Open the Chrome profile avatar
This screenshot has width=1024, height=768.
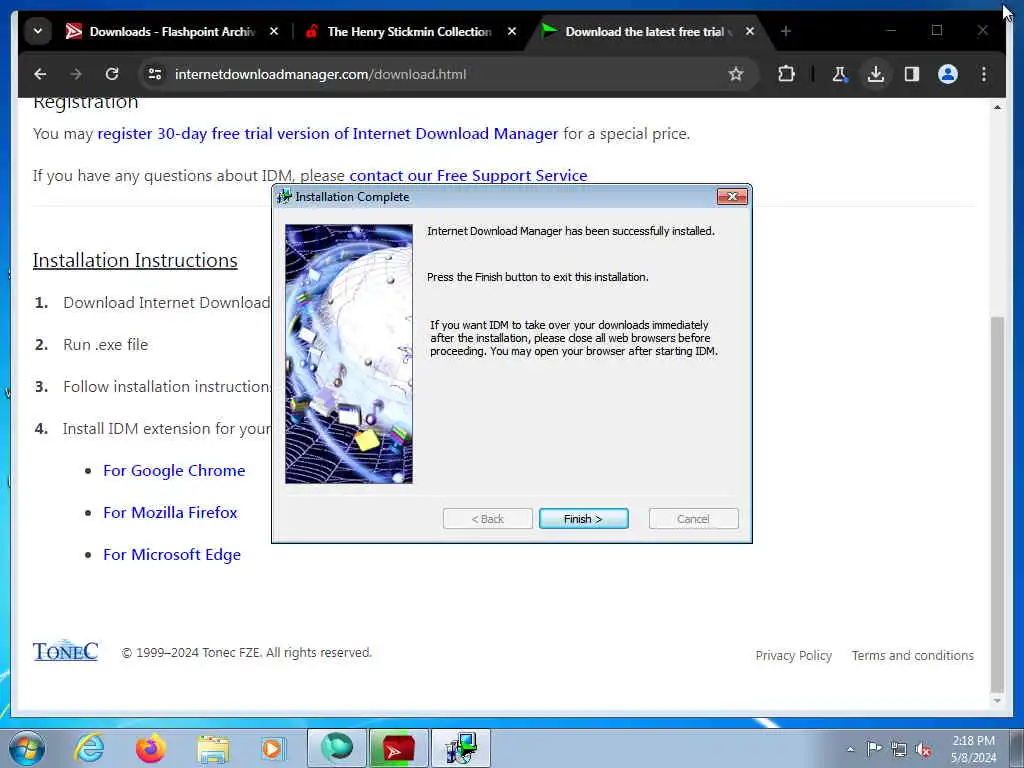click(x=948, y=74)
